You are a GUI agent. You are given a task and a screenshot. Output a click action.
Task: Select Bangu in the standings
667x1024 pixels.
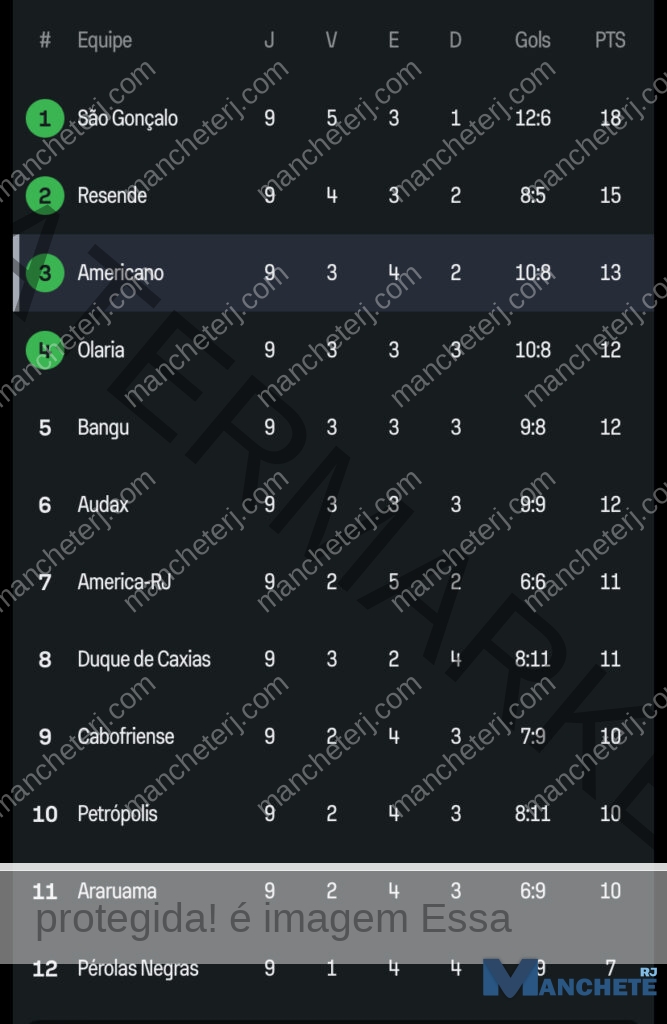point(103,428)
